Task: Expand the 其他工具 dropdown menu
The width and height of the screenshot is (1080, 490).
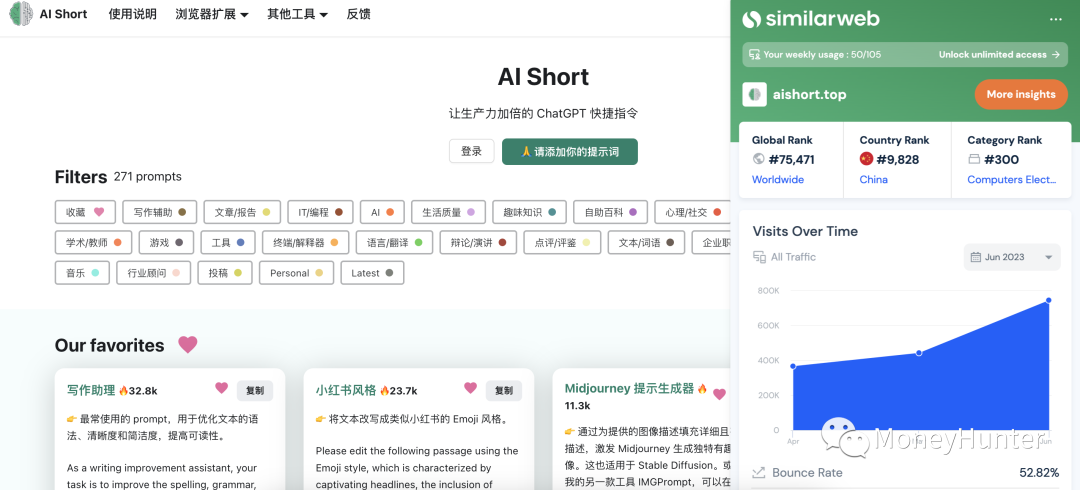Action: coord(298,14)
